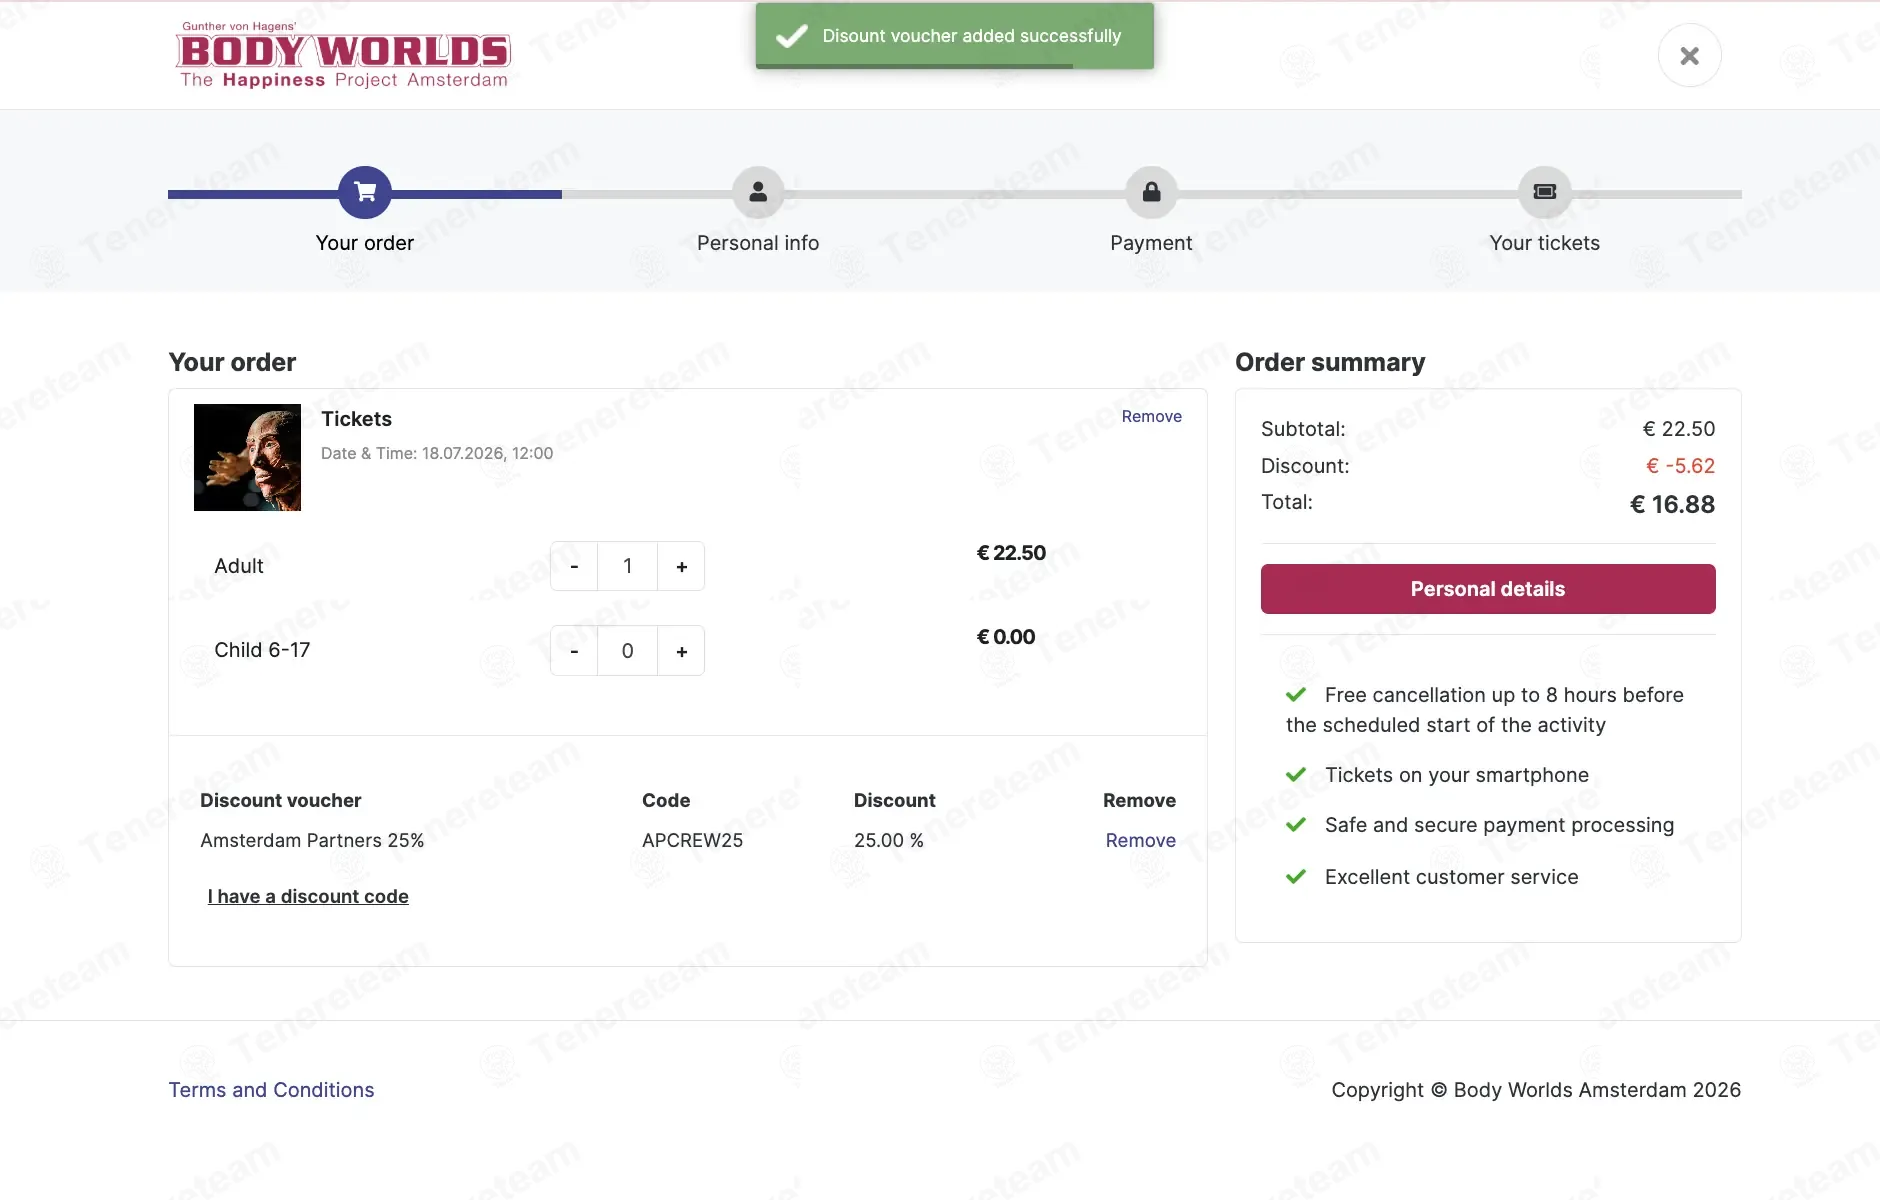Open 'I have a discount code' link
Image resolution: width=1880 pixels, height=1200 pixels.
tap(308, 896)
